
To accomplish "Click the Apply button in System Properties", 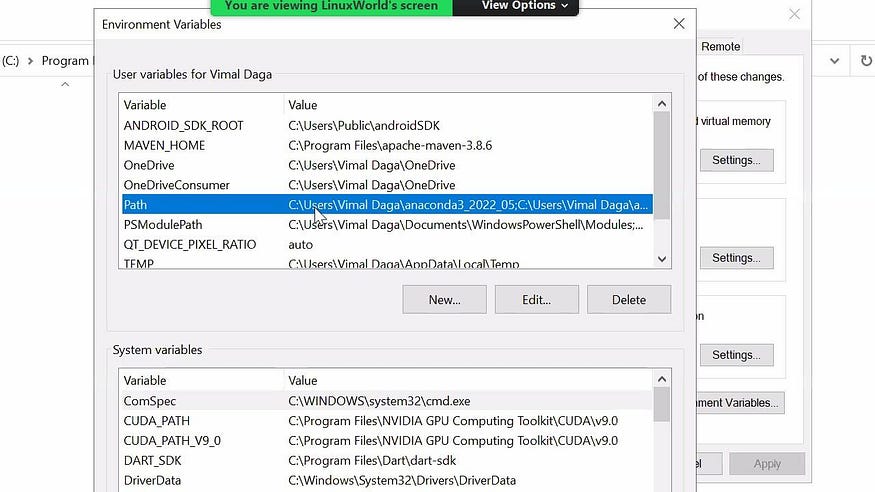I will point(767,464).
